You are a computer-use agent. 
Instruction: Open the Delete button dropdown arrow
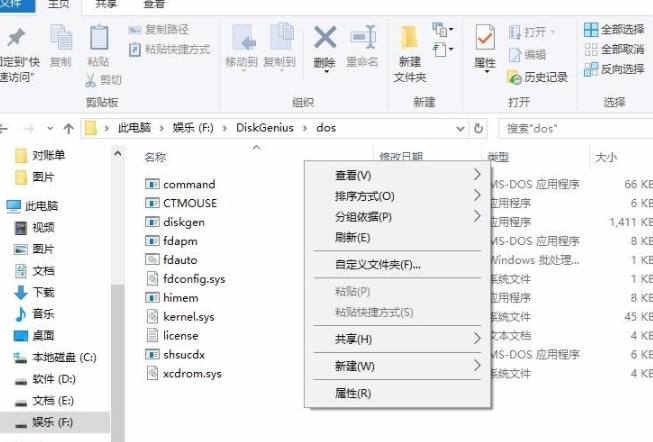point(326,72)
